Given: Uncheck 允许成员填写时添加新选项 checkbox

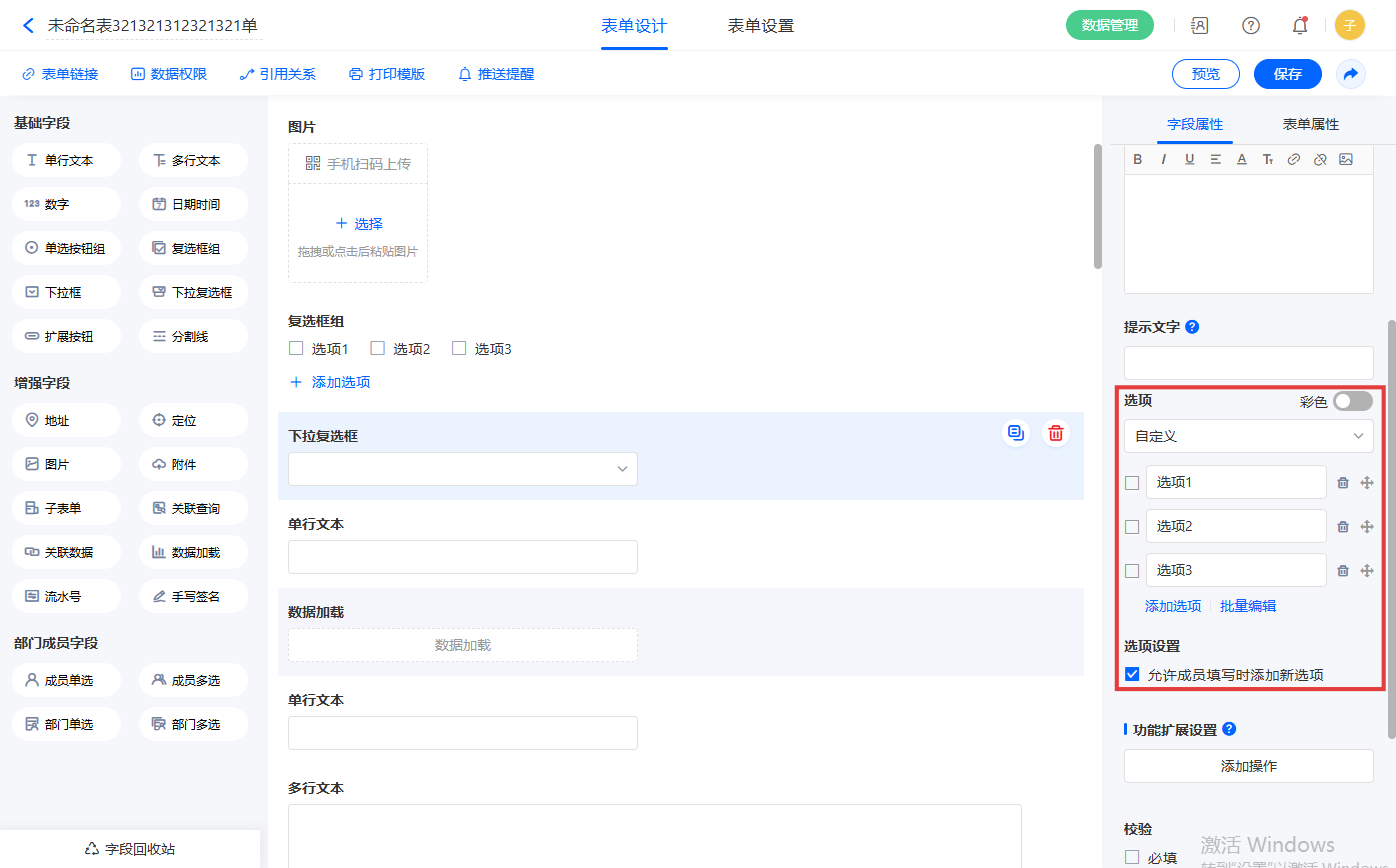Looking at the screenshot, I should [1132, 674].
